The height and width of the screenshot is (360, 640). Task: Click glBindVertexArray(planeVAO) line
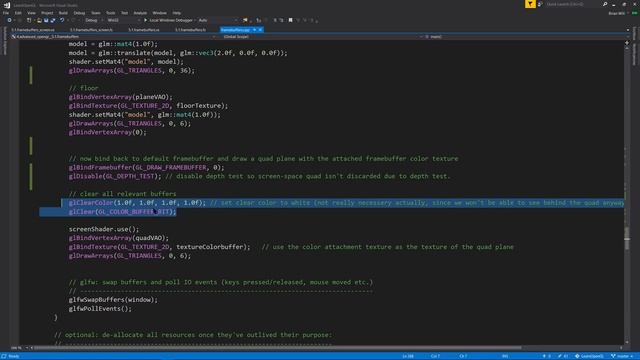tap(120, 97)
